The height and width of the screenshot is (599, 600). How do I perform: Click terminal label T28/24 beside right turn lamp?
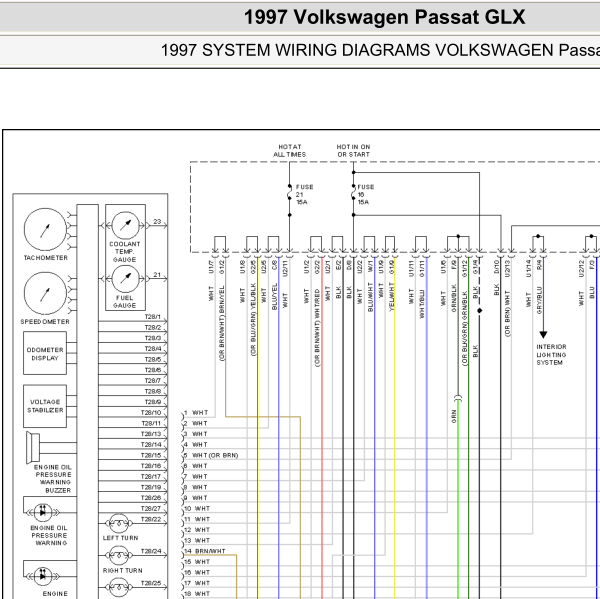tap(151, 551)
